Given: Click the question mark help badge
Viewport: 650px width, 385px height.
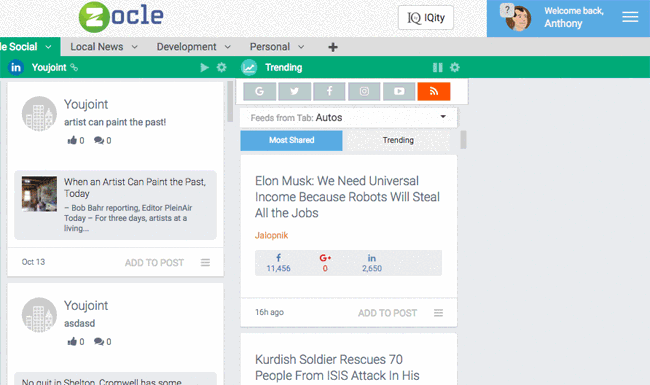Looking at the screenshot, I should [507, 10].
